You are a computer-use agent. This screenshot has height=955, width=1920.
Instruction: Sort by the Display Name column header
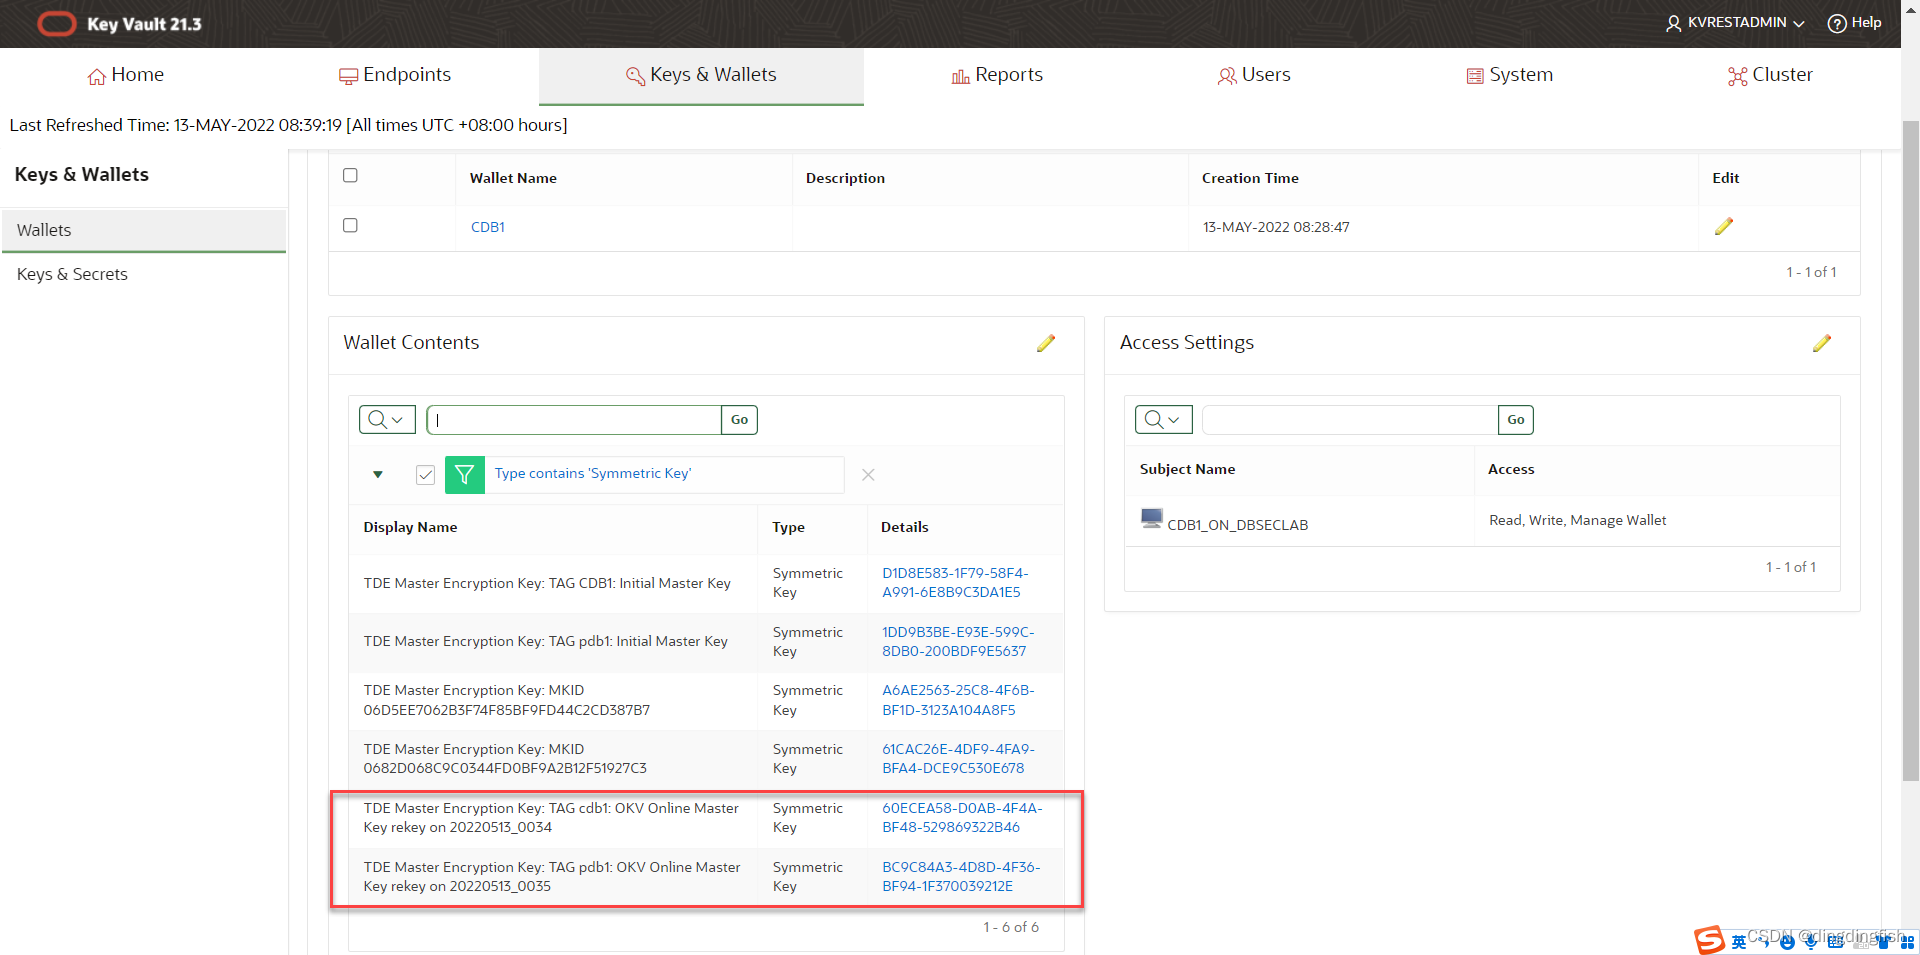(410, 527)
